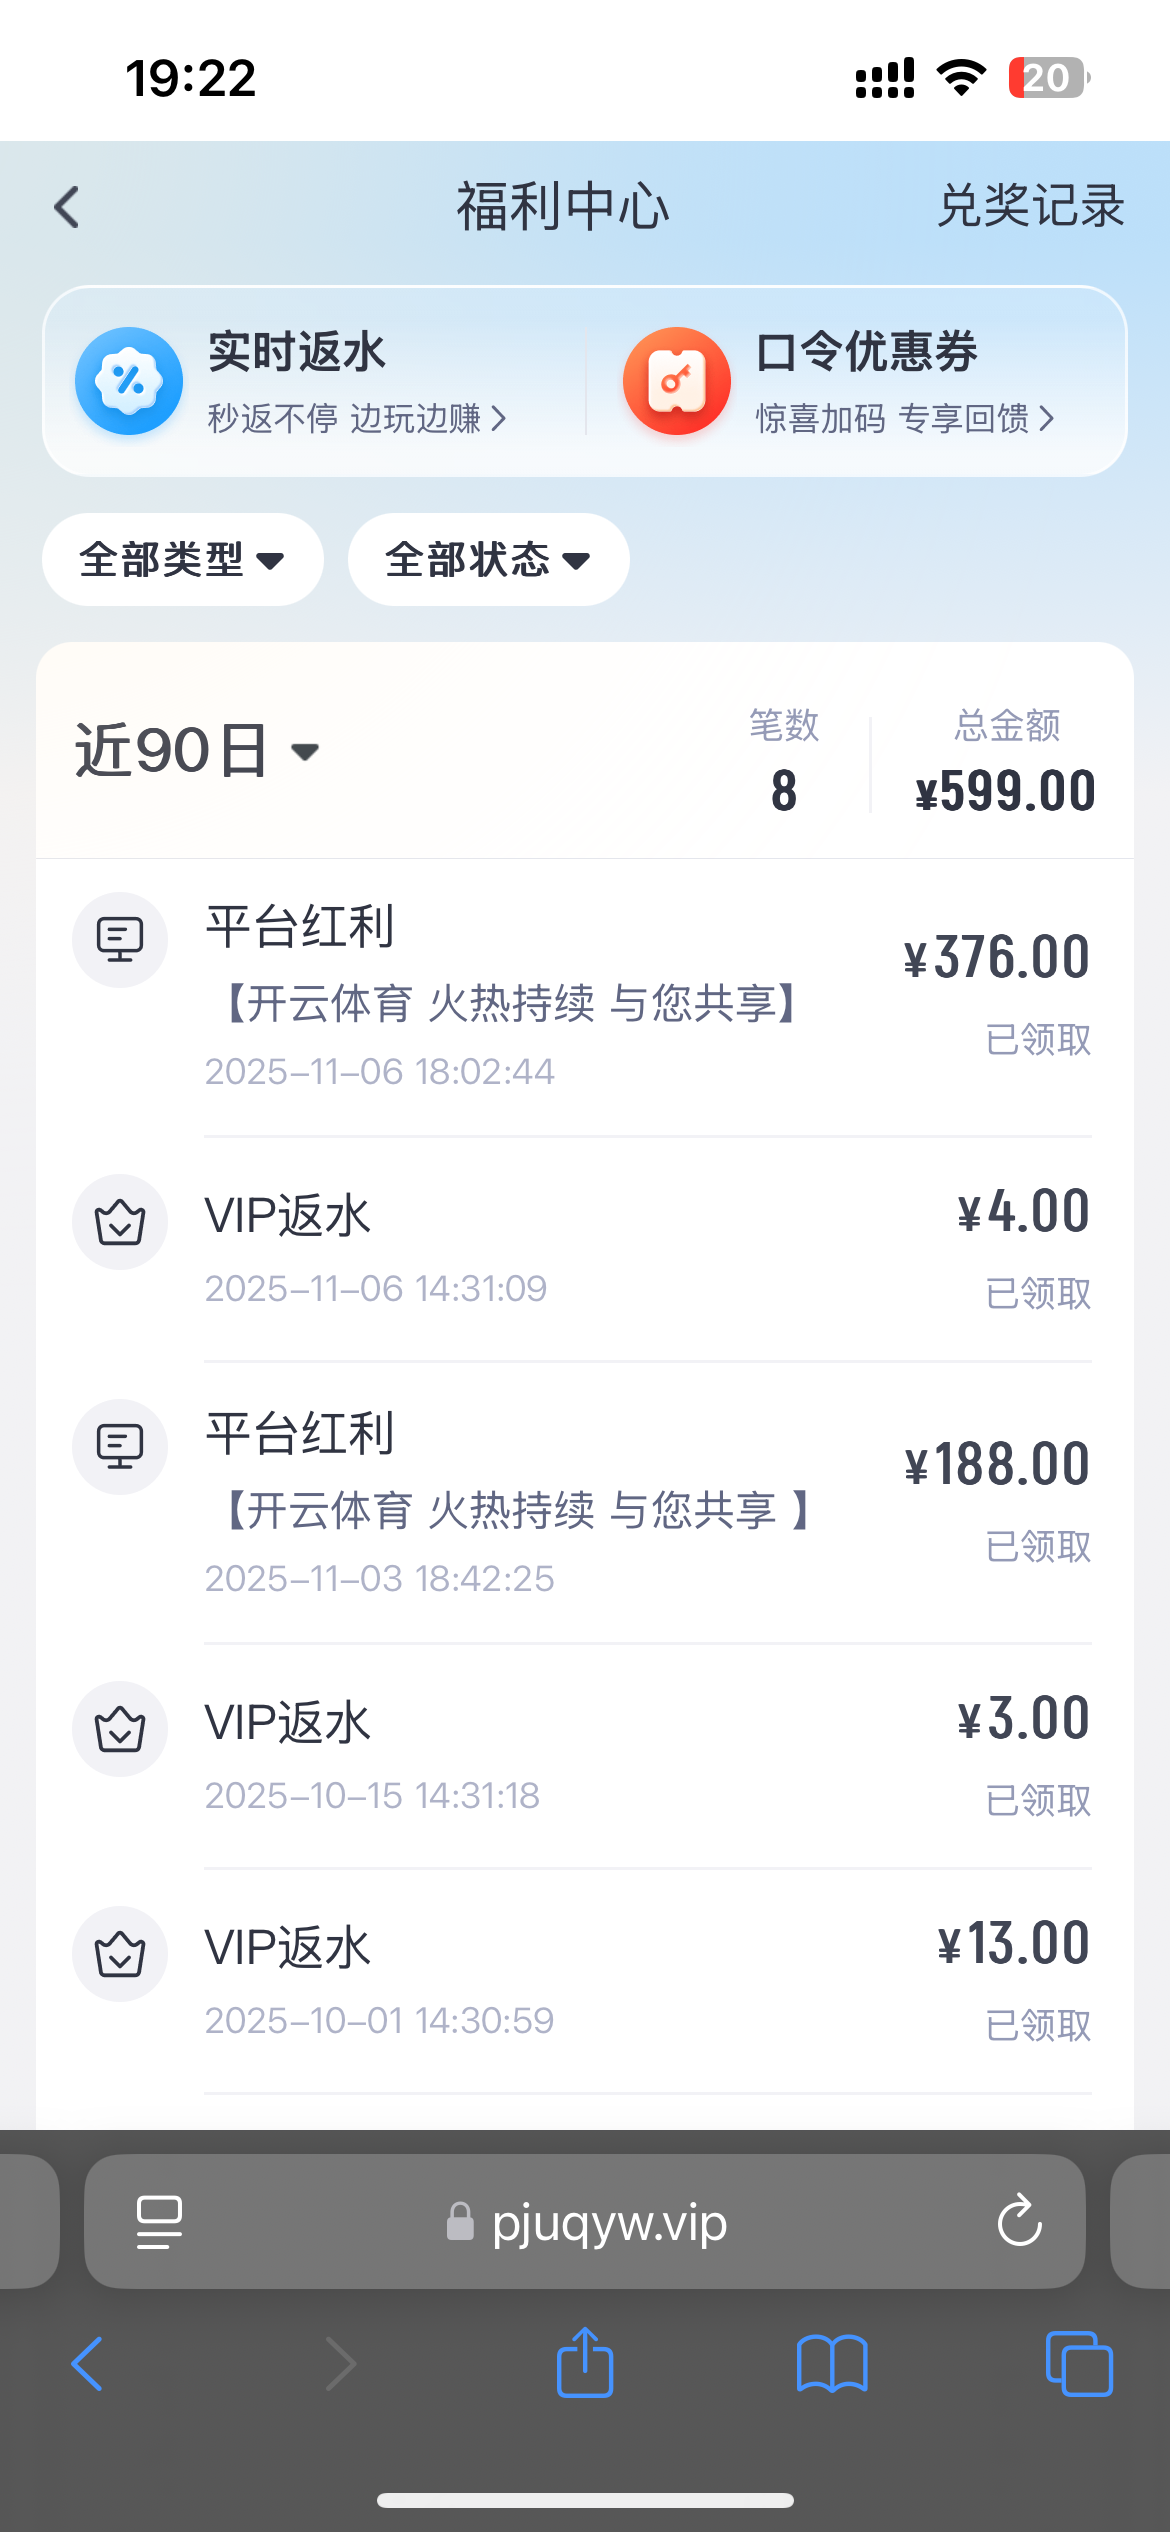Tap the back arrow beside 福利中心
This screenshot has height=2532, width=1170.
pos(67,208)
